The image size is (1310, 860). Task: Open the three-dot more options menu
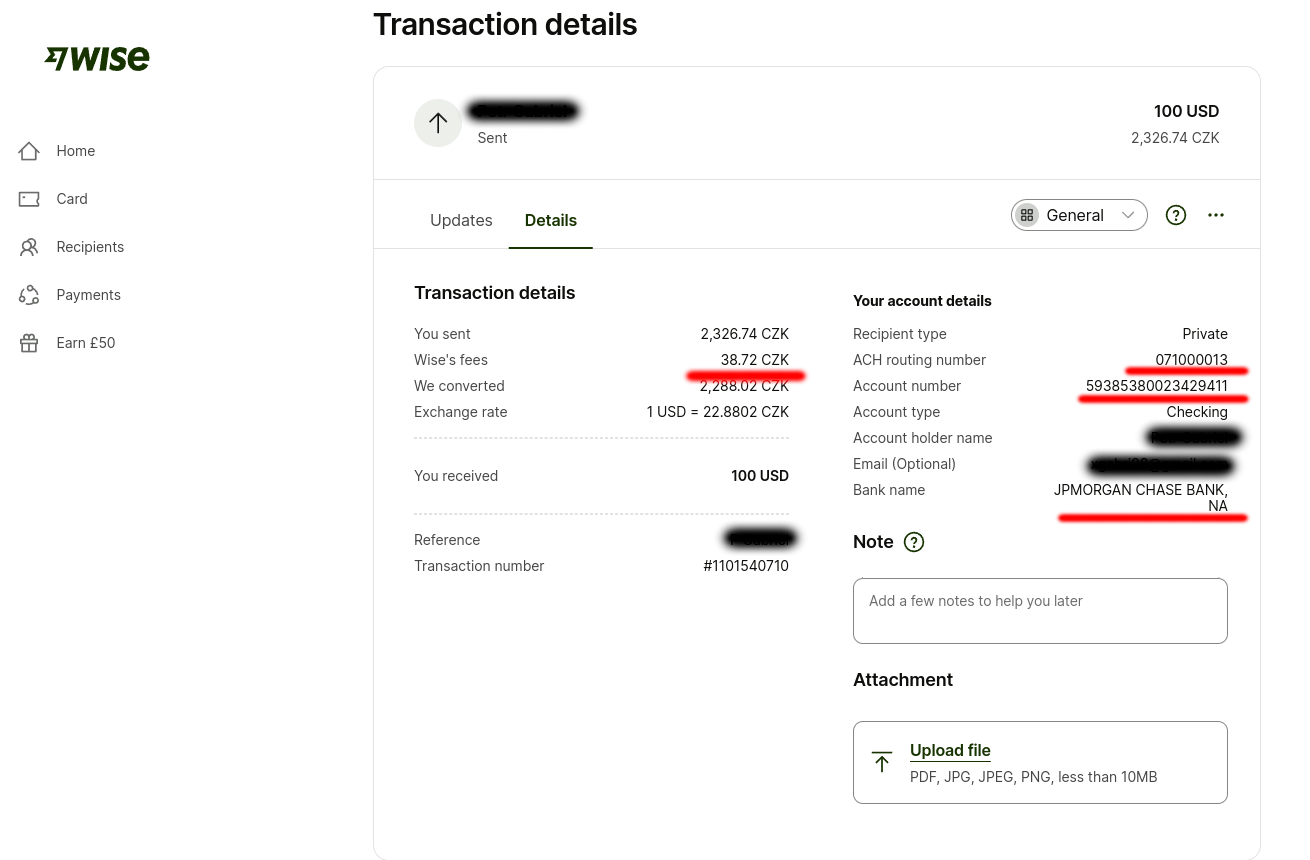tap(1216, 215)
